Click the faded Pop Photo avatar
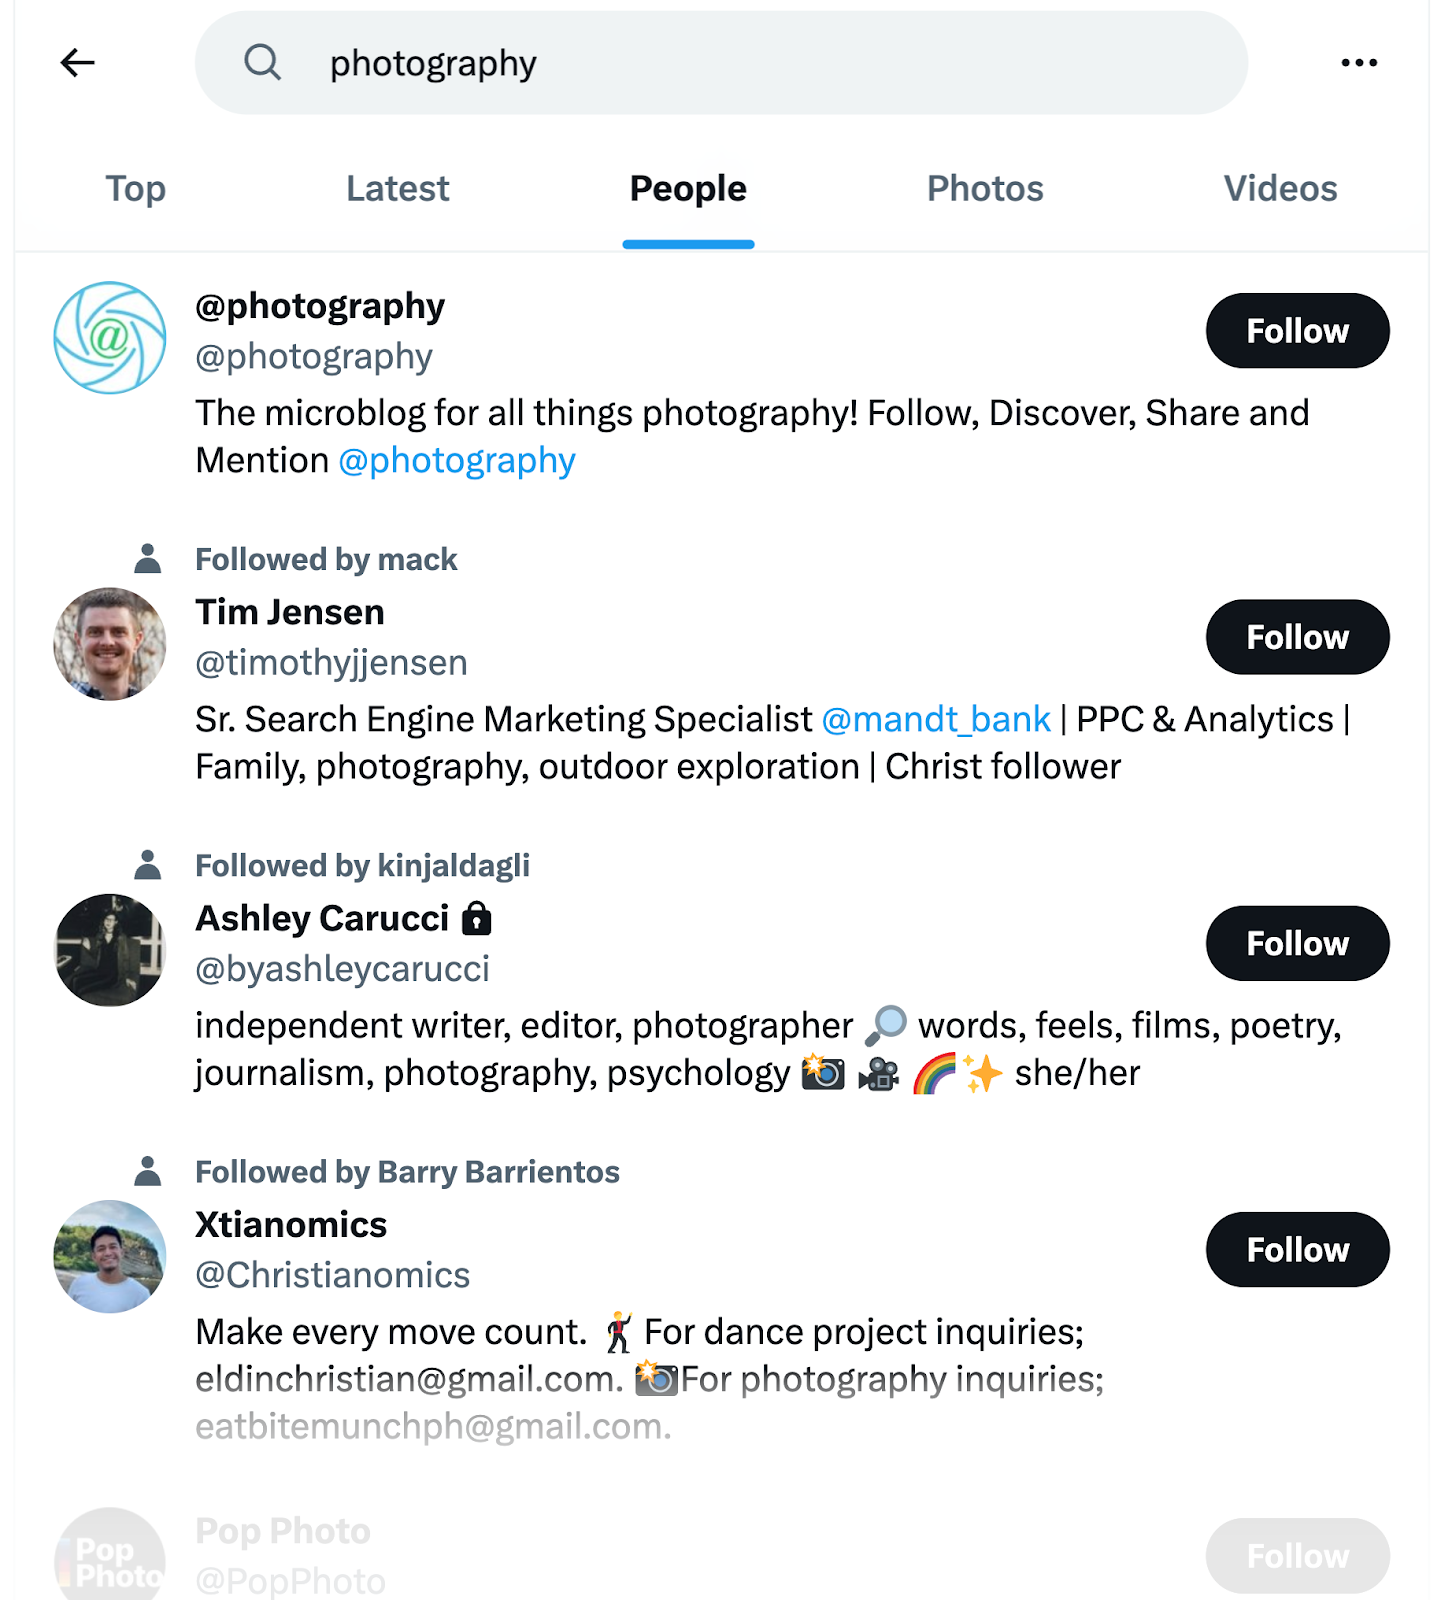This screenshot has width=1441, height=1600. coord(109,1555)
